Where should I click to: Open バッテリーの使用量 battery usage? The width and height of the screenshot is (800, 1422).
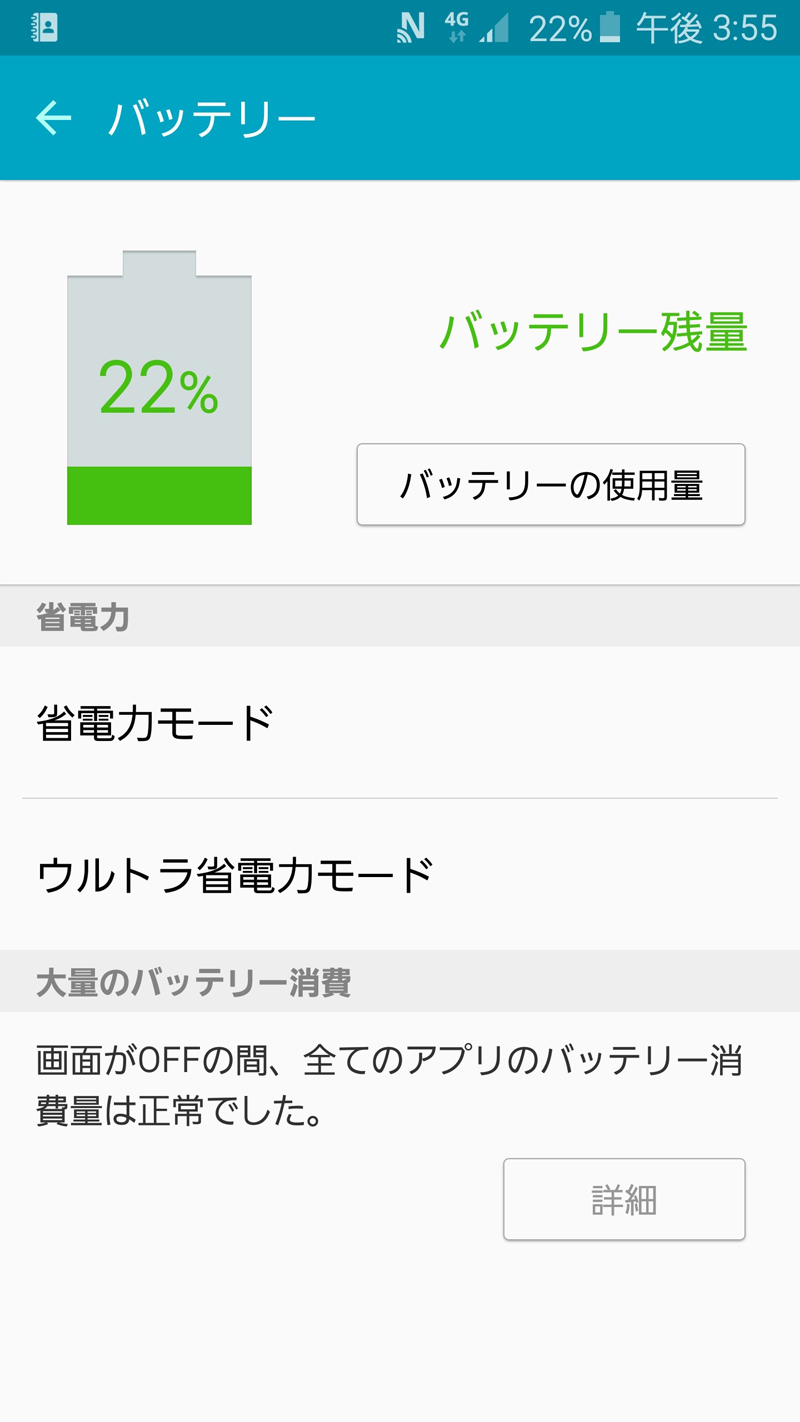point(551,485)
